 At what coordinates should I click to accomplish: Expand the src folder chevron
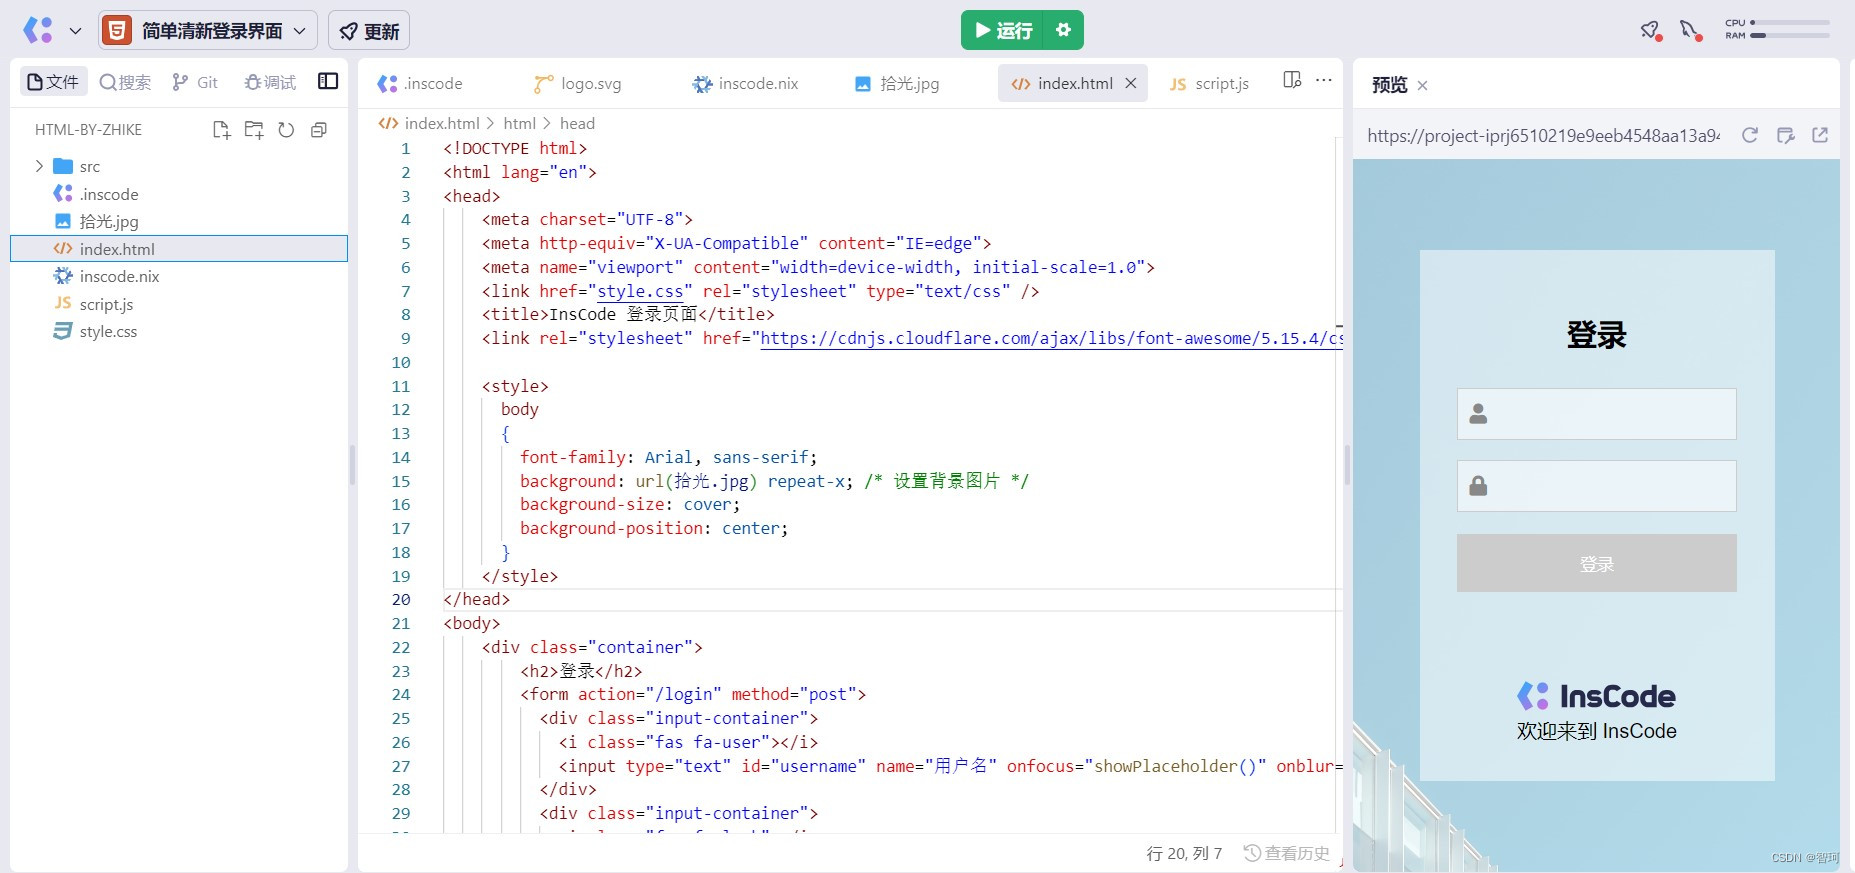point(39,166)
